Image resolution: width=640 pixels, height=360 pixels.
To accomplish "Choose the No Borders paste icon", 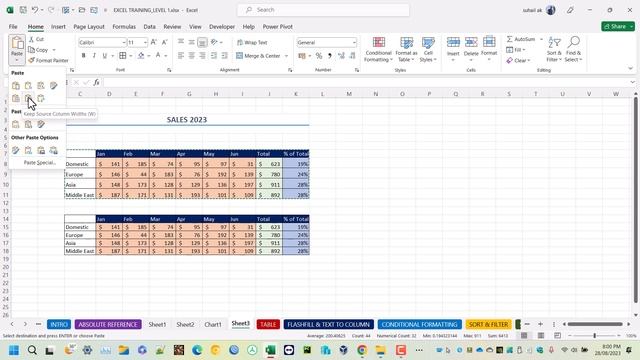I will (x=16, y=98).
